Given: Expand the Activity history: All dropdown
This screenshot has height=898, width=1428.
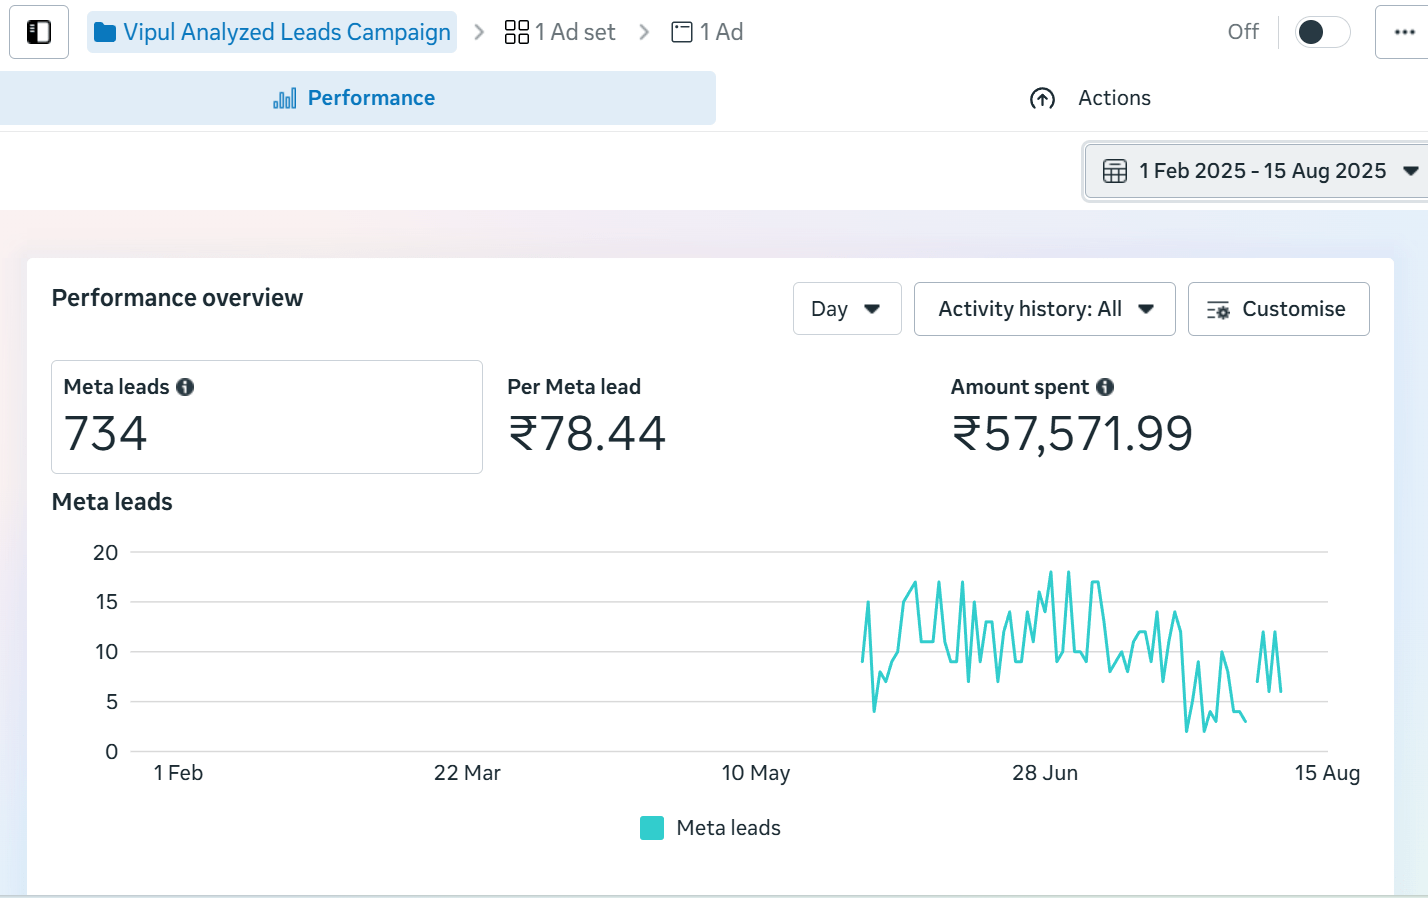Looking at the screenshot, I should 1044,309.
